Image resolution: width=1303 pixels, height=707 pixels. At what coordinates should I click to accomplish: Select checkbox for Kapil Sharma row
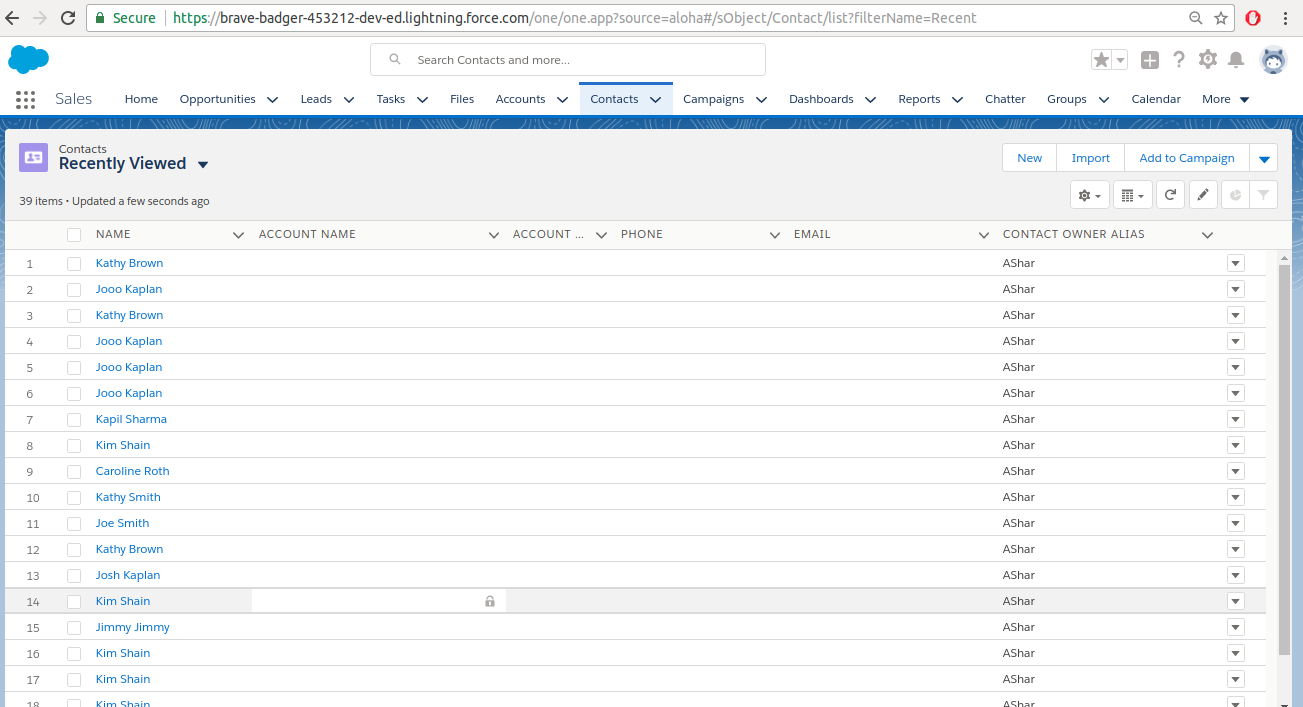pos(74,419)
